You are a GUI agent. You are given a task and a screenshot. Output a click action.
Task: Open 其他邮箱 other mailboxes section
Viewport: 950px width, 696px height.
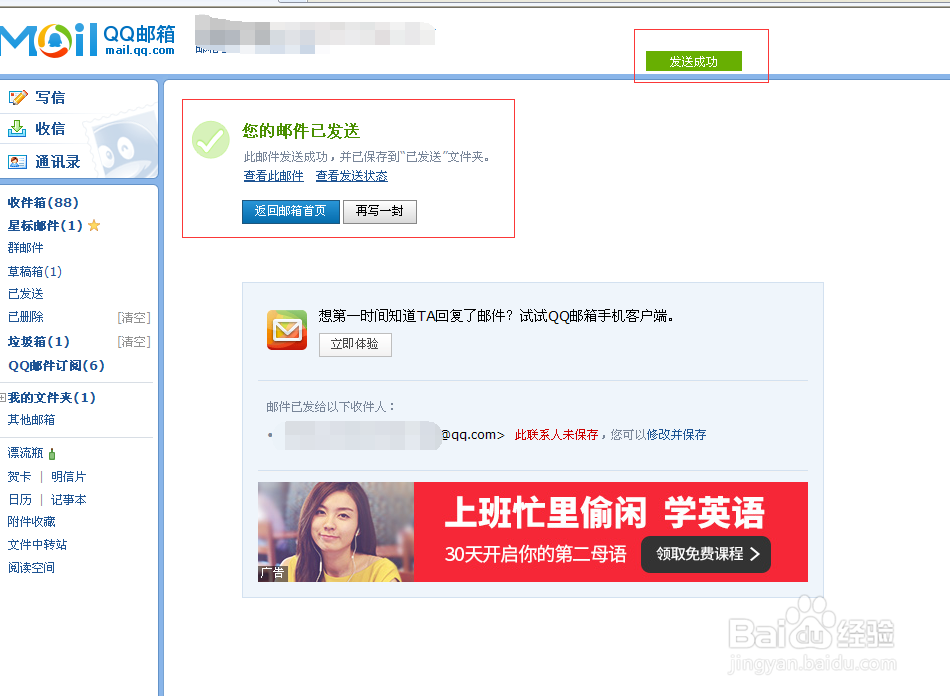tap(33, 419)
